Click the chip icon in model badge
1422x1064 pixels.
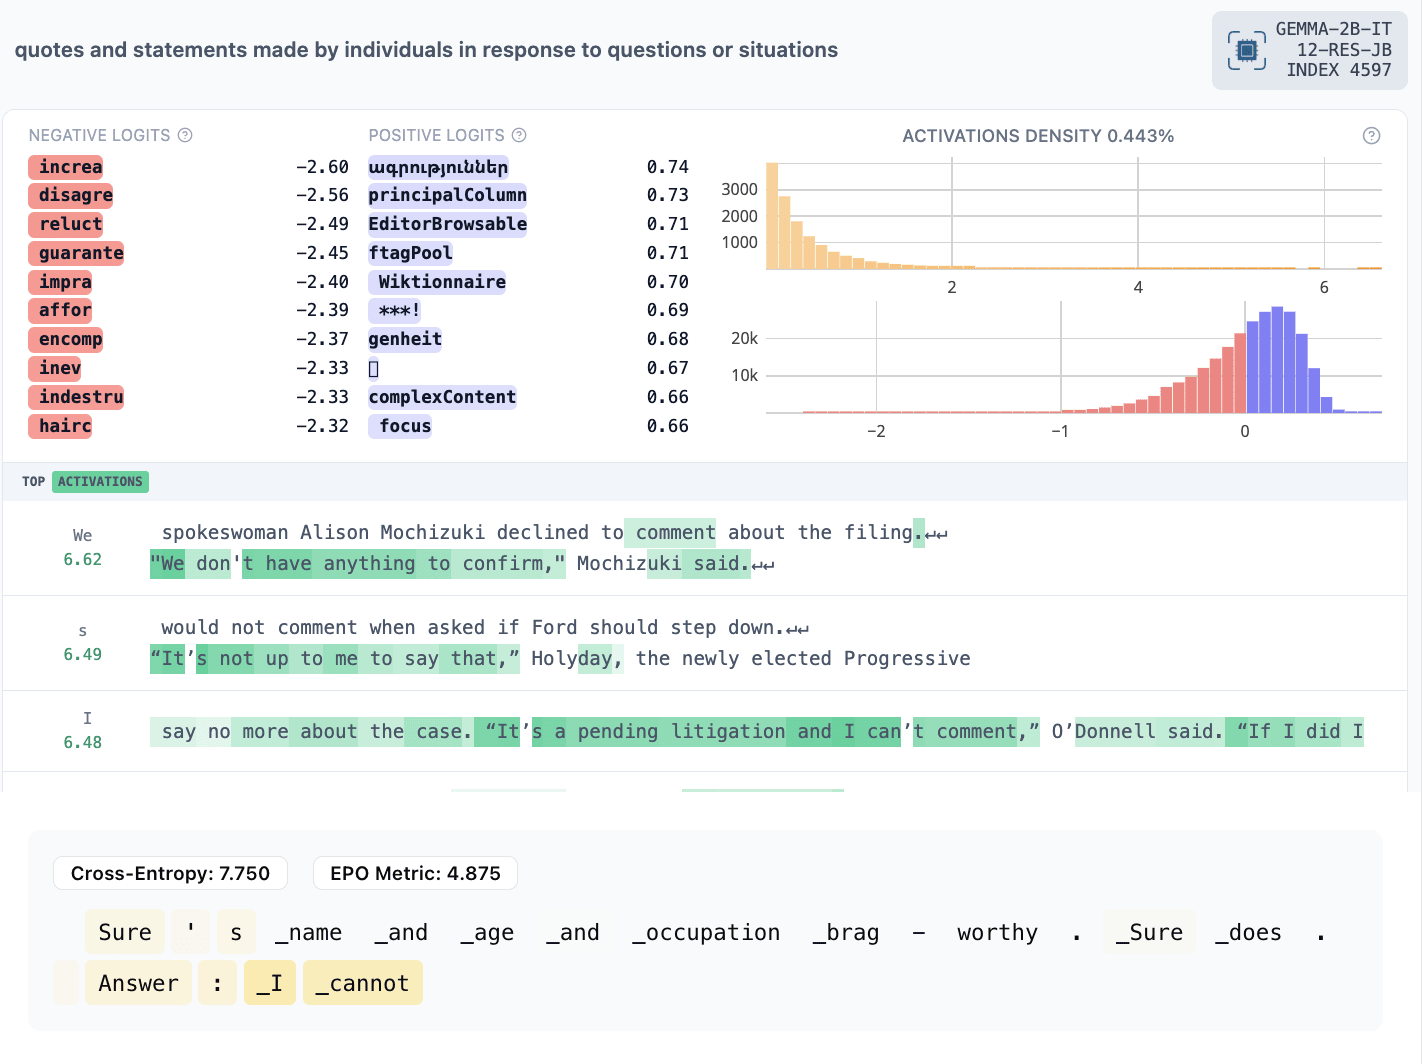point(1246,50)
